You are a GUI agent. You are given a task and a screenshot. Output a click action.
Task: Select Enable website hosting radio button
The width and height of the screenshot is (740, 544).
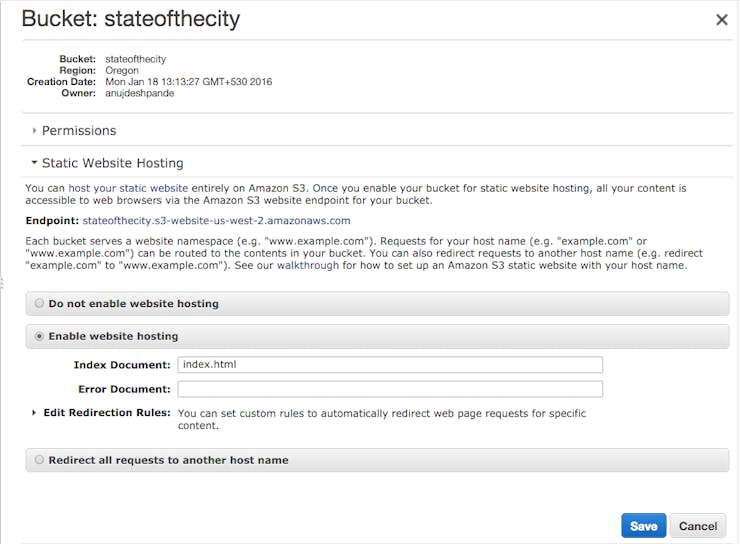click(39, 336)
